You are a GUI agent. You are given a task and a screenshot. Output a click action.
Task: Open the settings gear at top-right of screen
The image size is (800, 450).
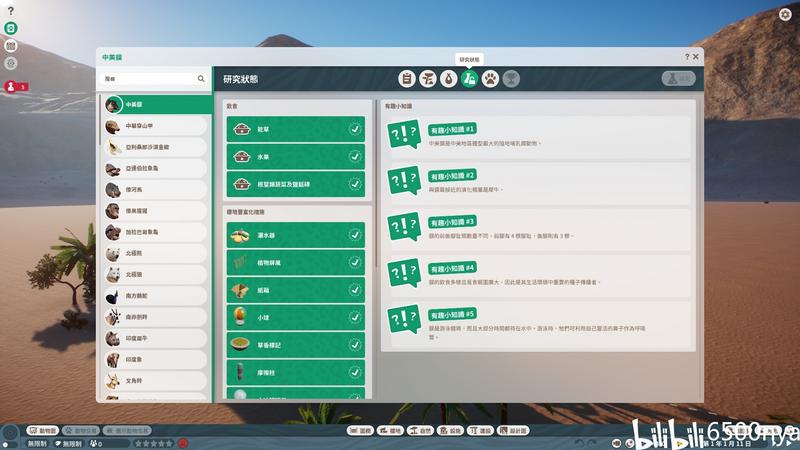pyautogui.click(x=785, y=14)
